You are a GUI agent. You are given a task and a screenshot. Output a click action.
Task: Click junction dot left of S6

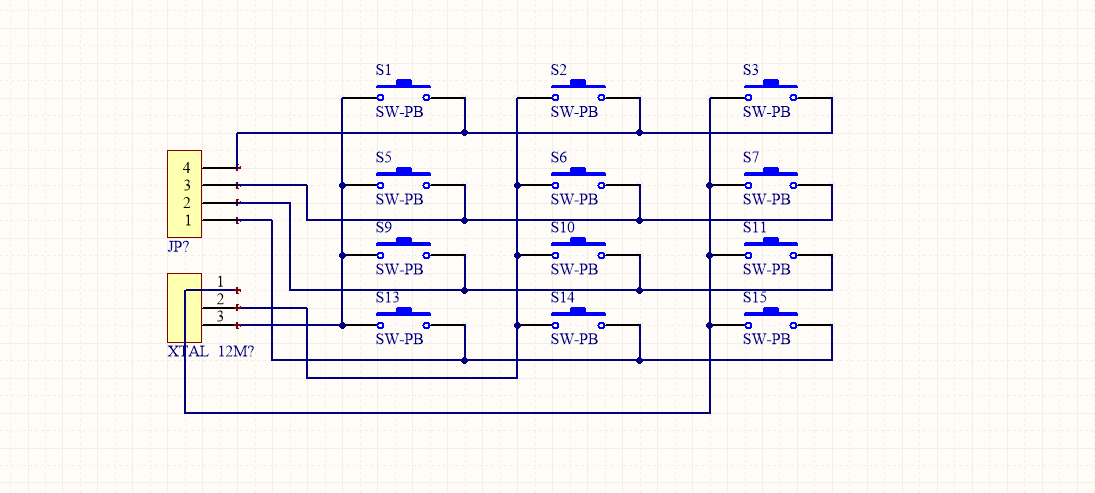click(x=517, y=185)
